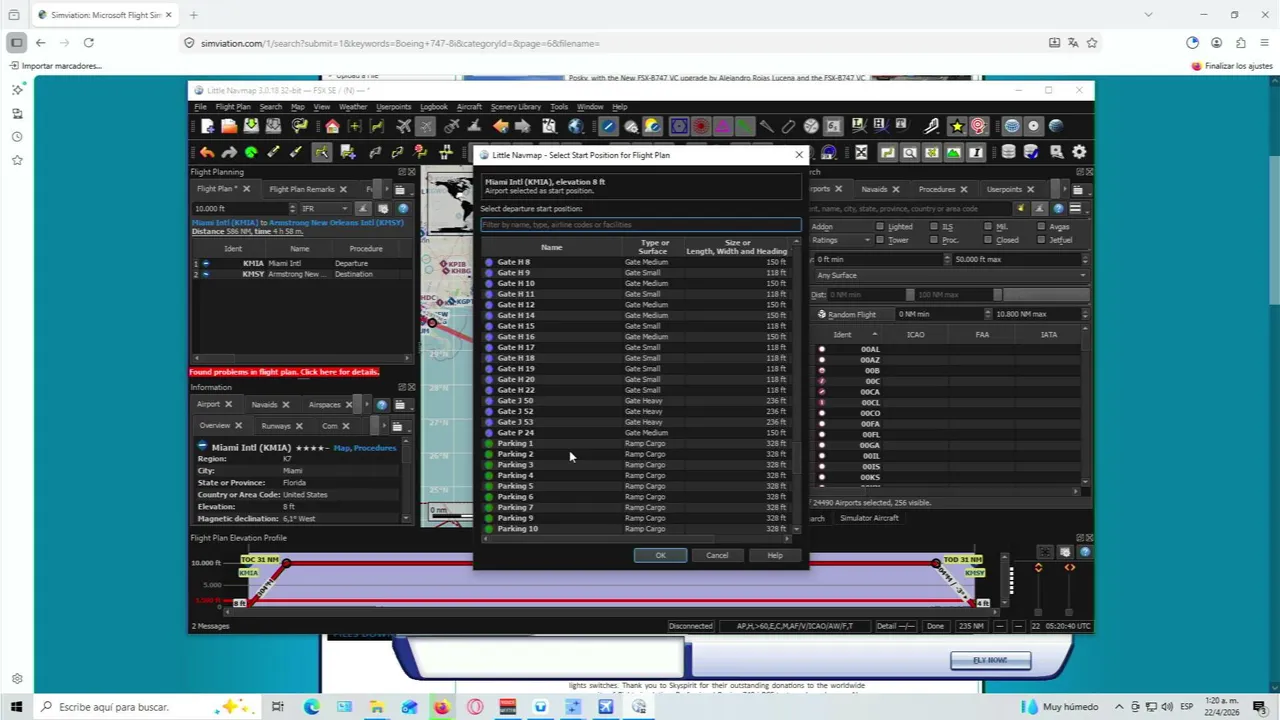The image size is (1280, 720).
Task: Click Help in the Select Start Position dialog
Action: click(x=775, y=555)
